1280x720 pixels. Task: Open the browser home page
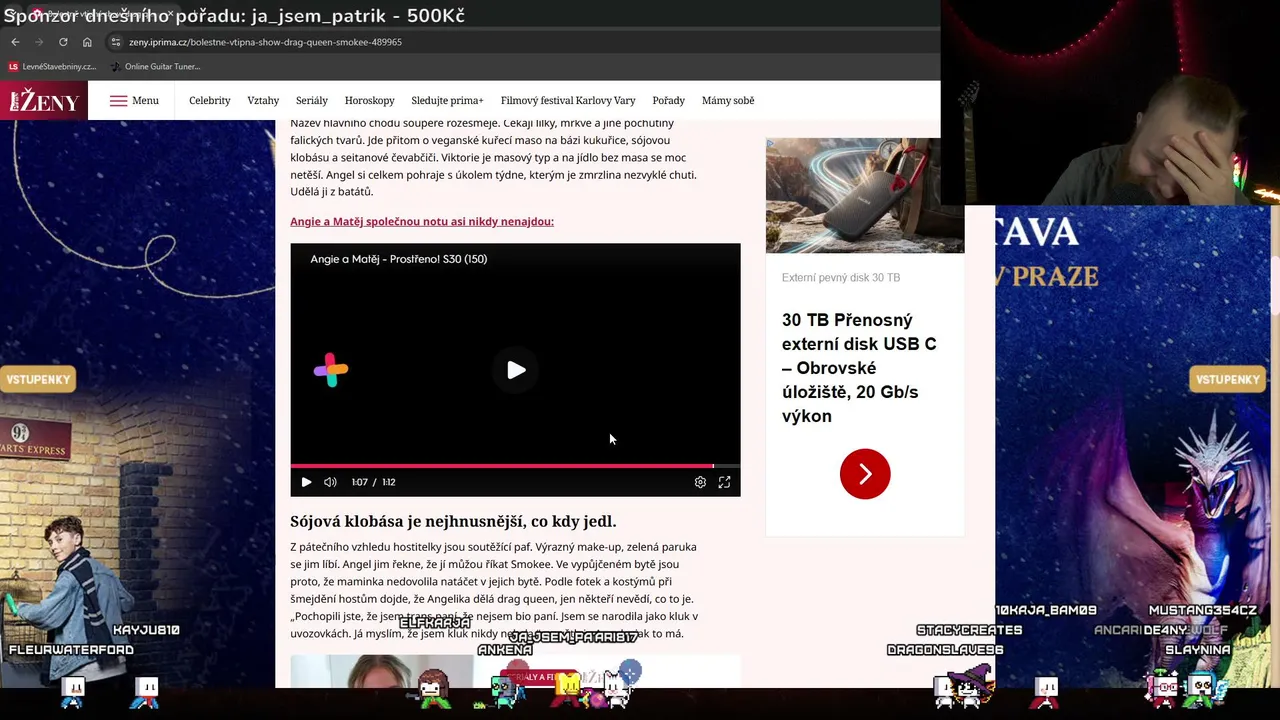[87, 42]
